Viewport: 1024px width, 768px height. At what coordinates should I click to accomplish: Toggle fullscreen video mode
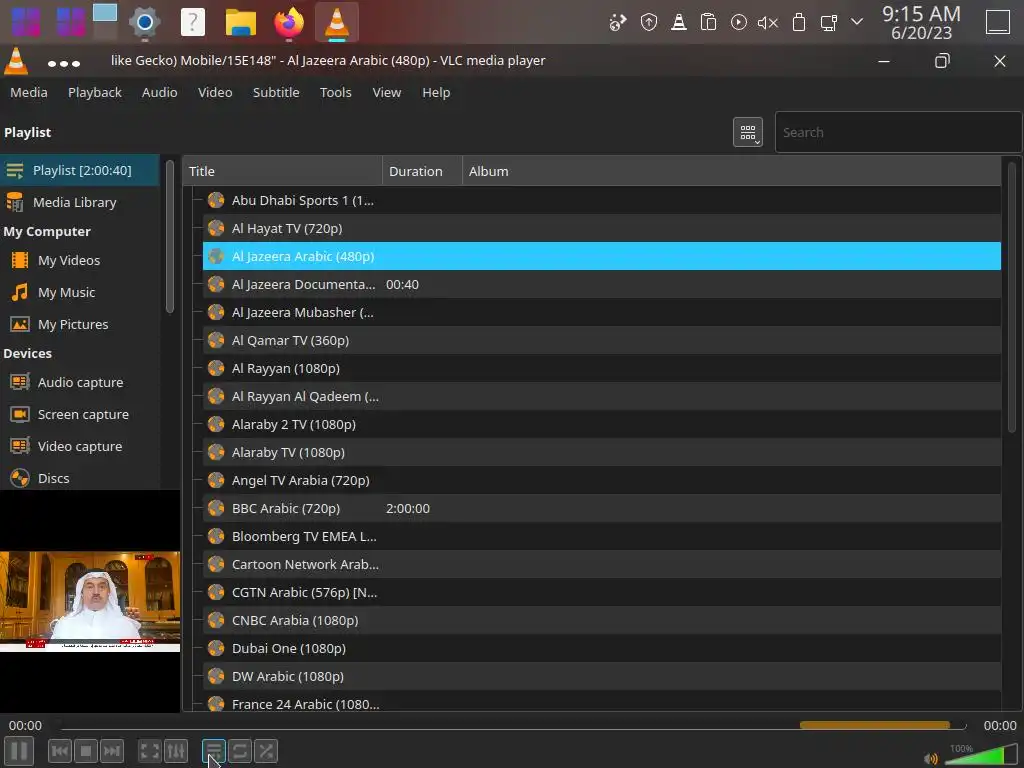[150, 751]
